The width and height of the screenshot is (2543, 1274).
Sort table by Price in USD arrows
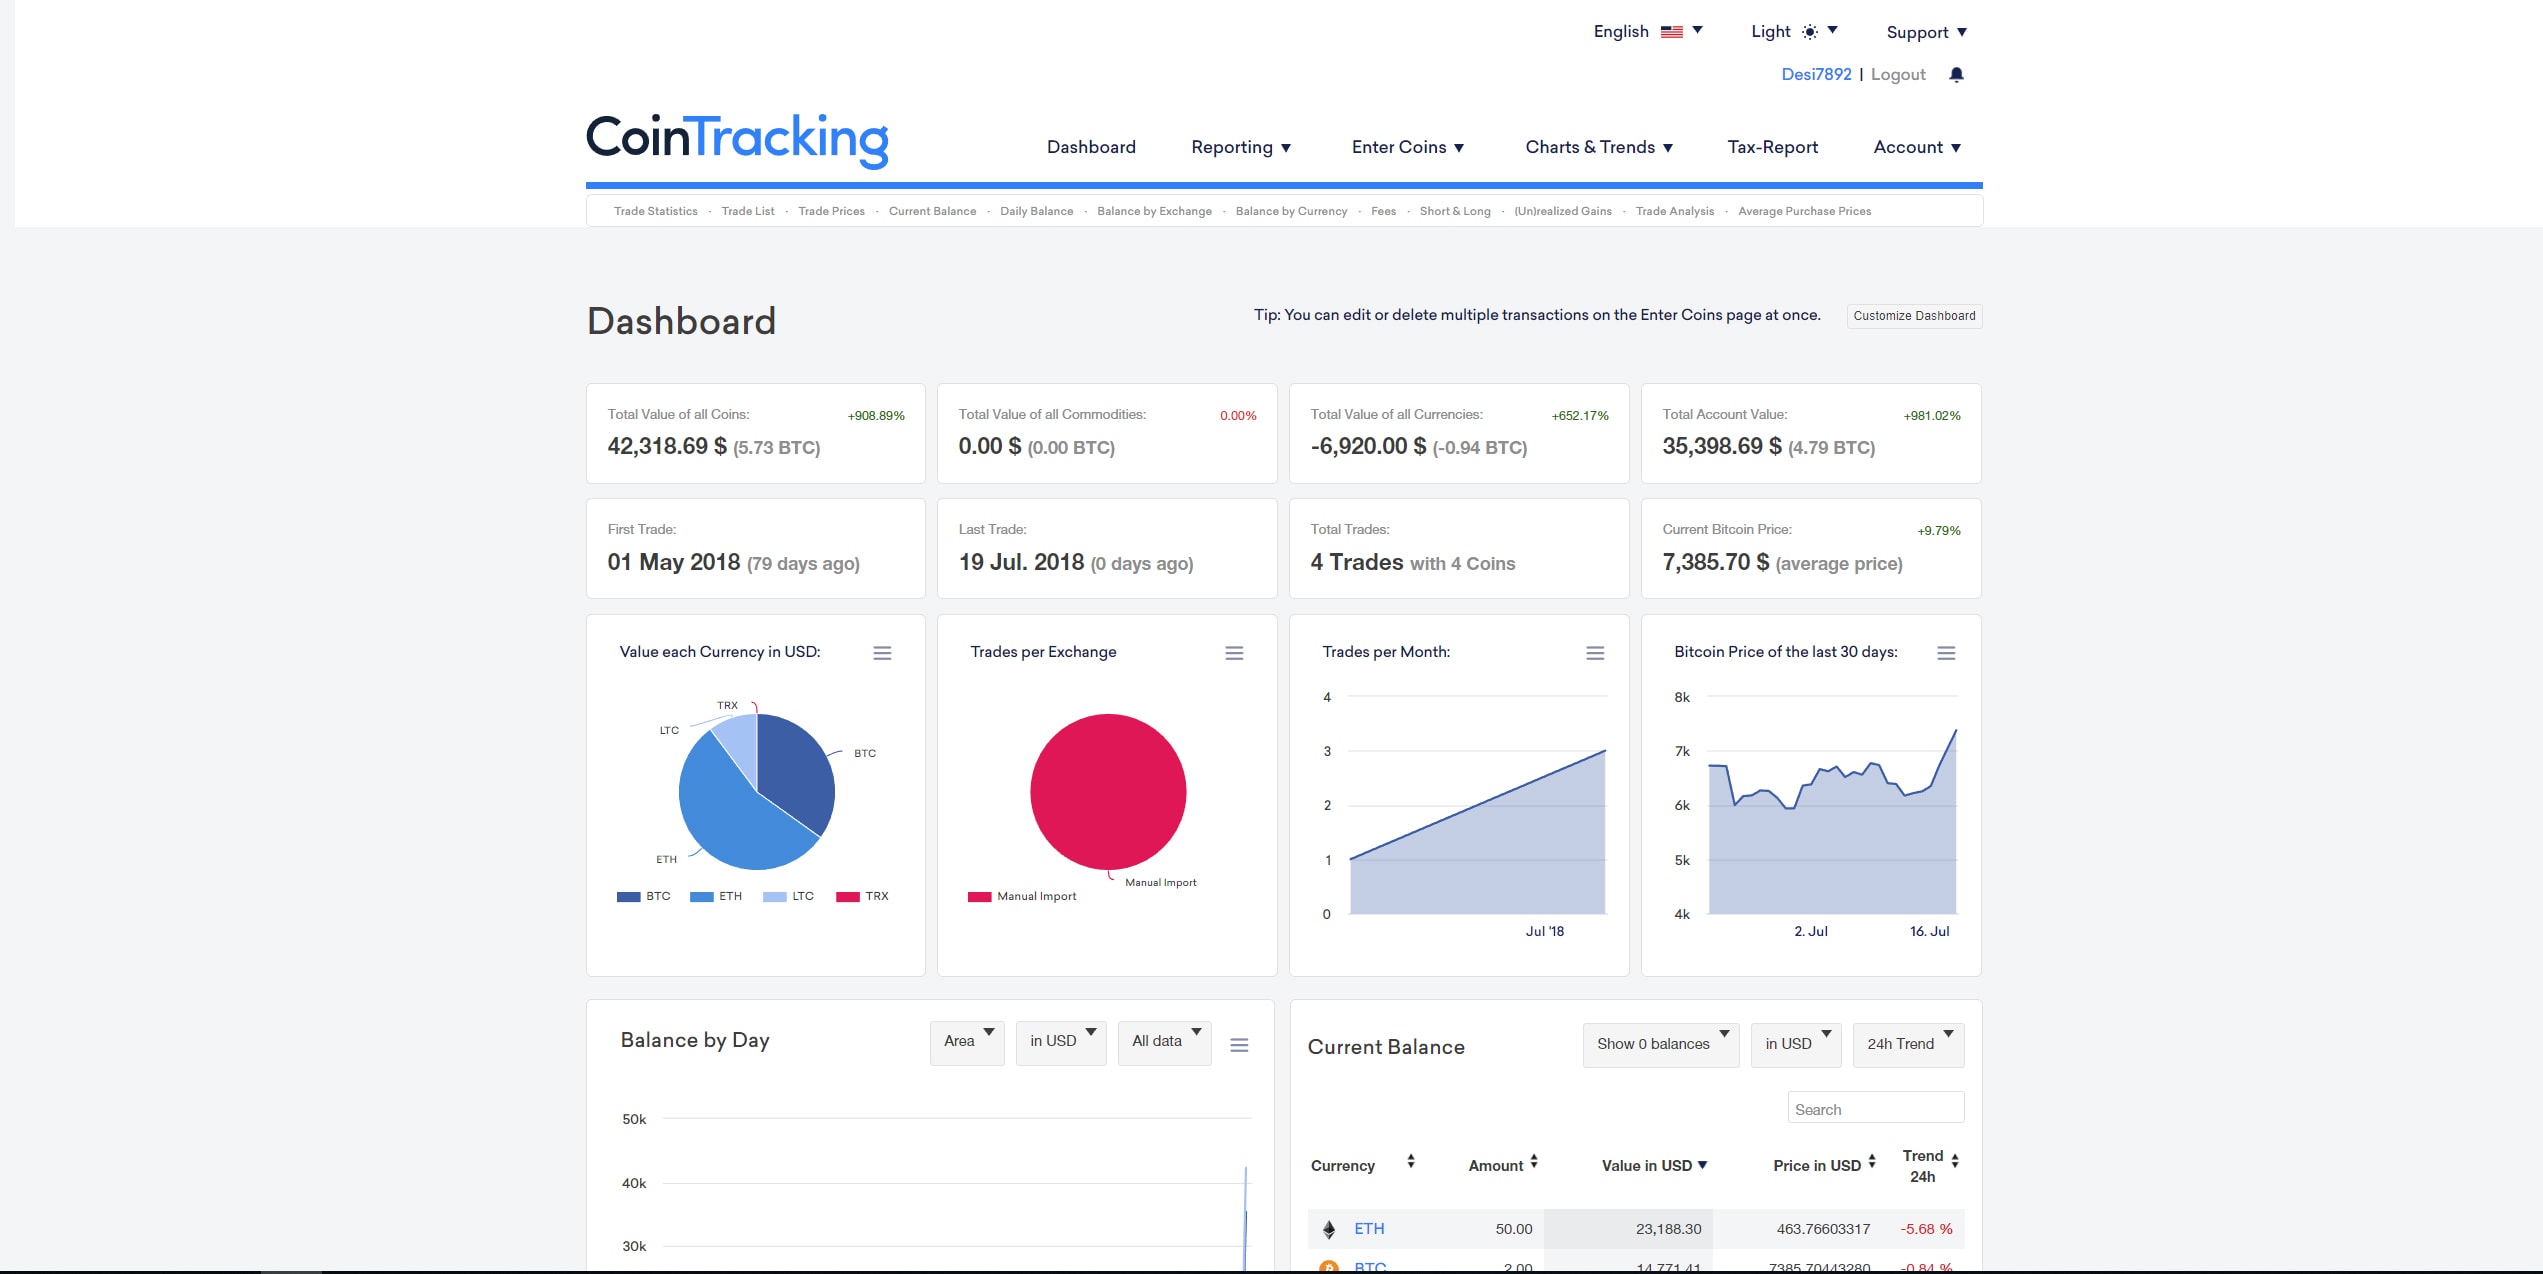(1871, 1161)
